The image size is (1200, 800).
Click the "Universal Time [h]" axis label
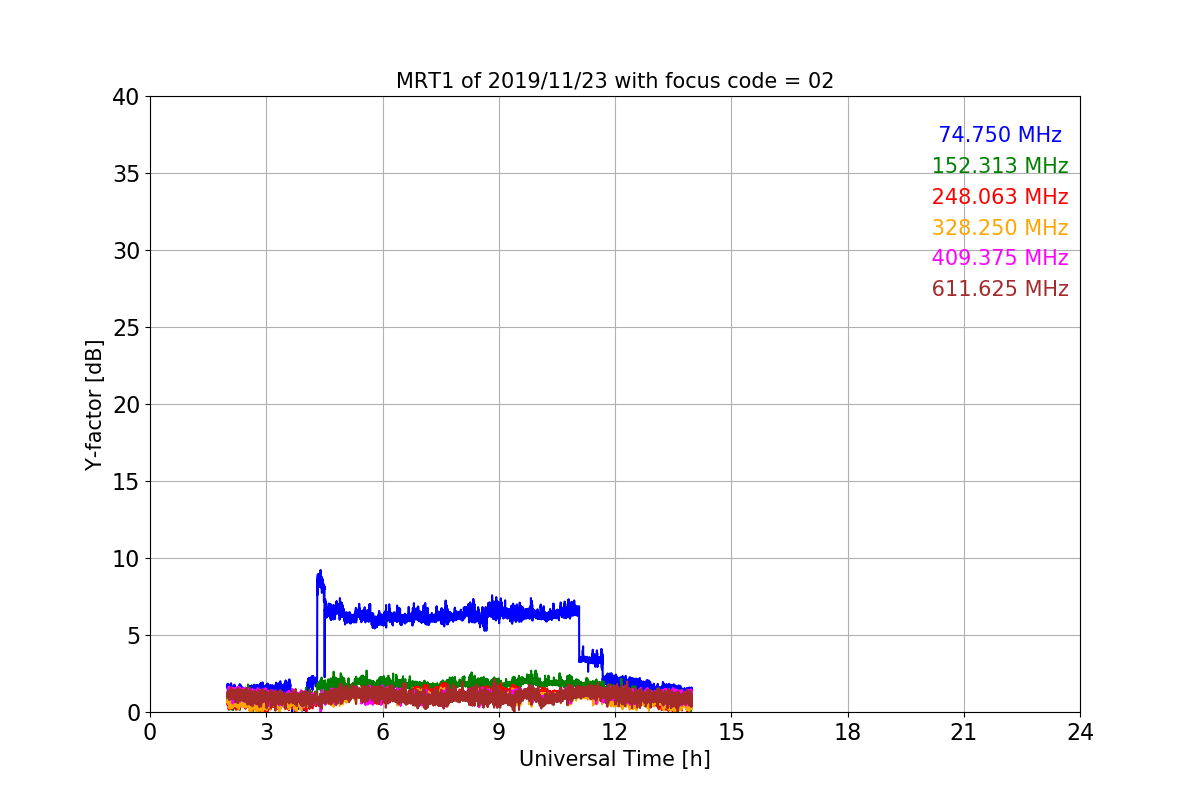tap(614, 759)
